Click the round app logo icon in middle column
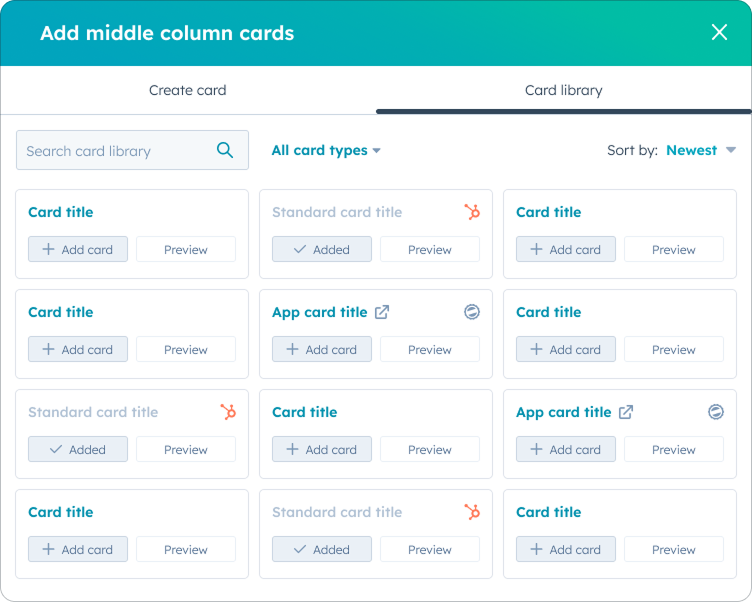The height and width of the screenshot is (602, 752). [x=472, y=312]
